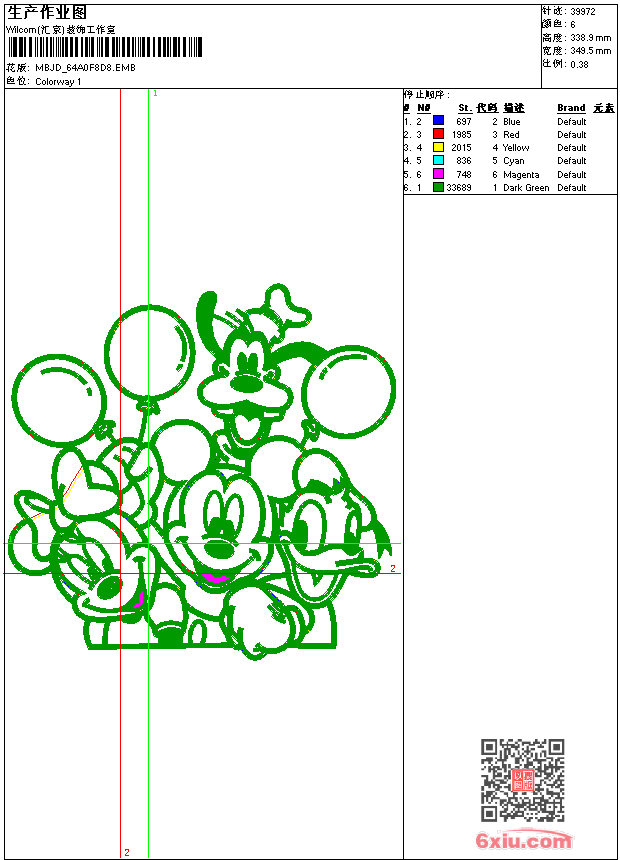Click the height value 338.9 mm
Screen dimensions: 620x860
pos(590,38)
